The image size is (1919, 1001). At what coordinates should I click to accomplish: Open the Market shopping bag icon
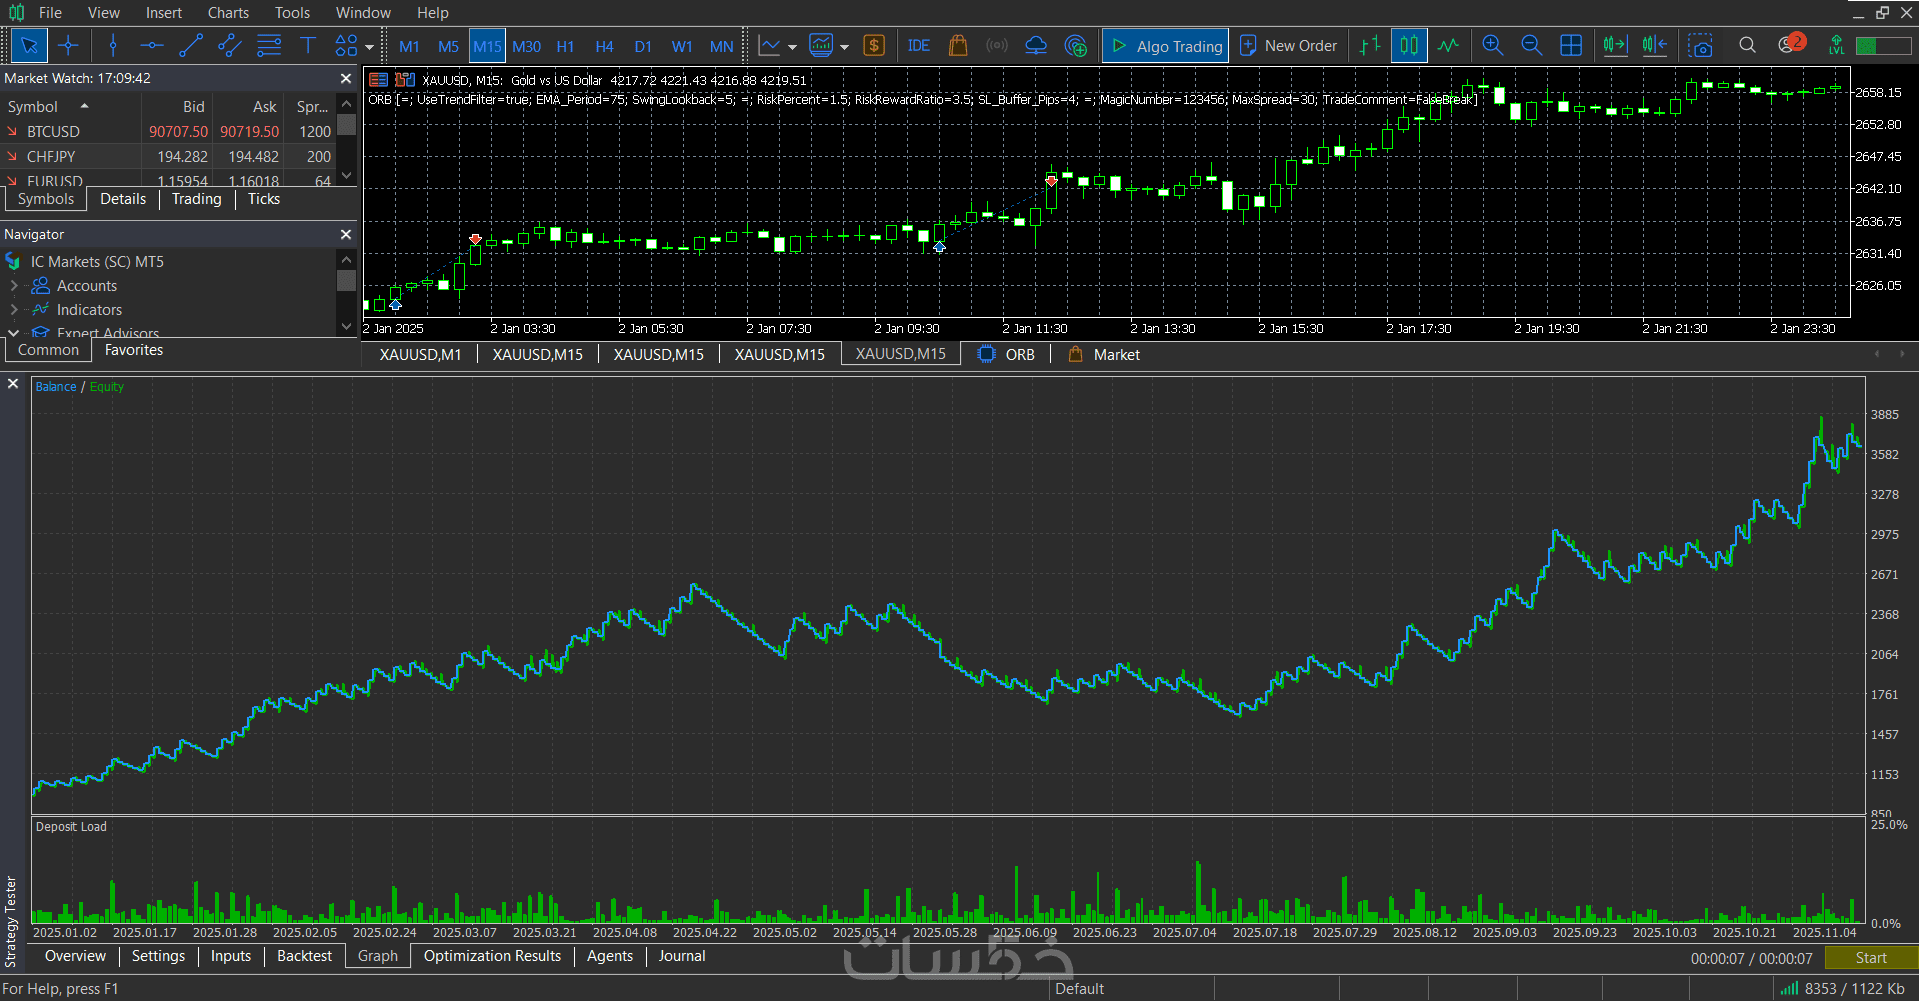pos(958,45)
